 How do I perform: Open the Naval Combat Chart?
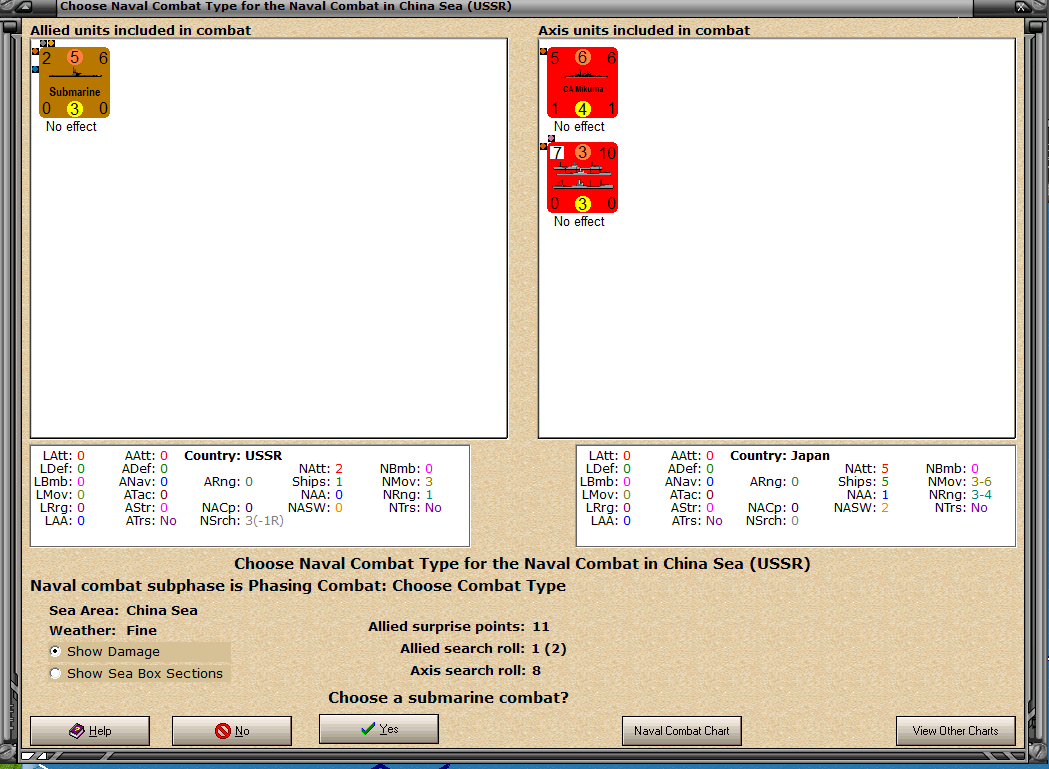point(681,731)
